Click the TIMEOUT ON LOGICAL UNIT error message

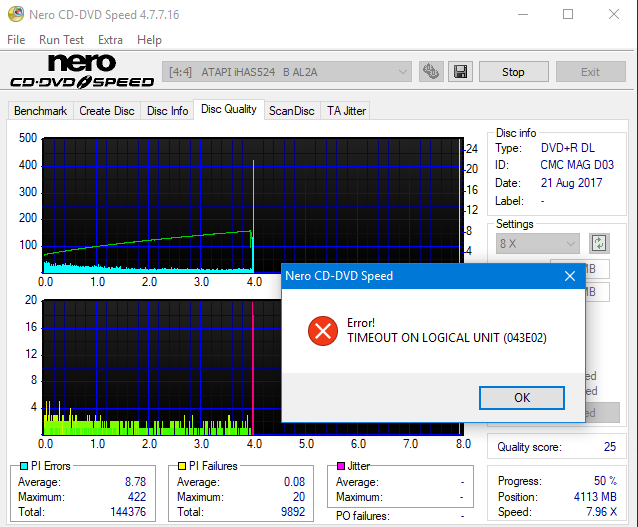point(447,338)
